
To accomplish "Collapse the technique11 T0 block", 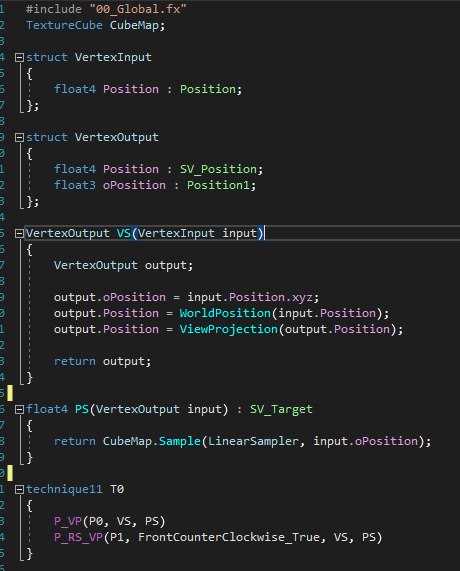I will pos(19,489).
